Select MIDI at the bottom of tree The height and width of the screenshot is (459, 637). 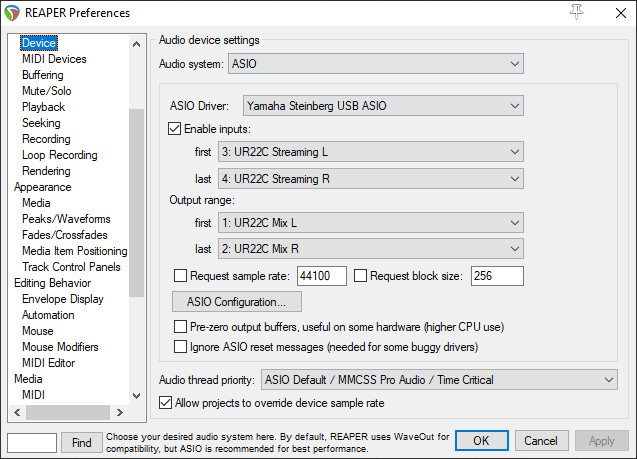pos(33,395)
